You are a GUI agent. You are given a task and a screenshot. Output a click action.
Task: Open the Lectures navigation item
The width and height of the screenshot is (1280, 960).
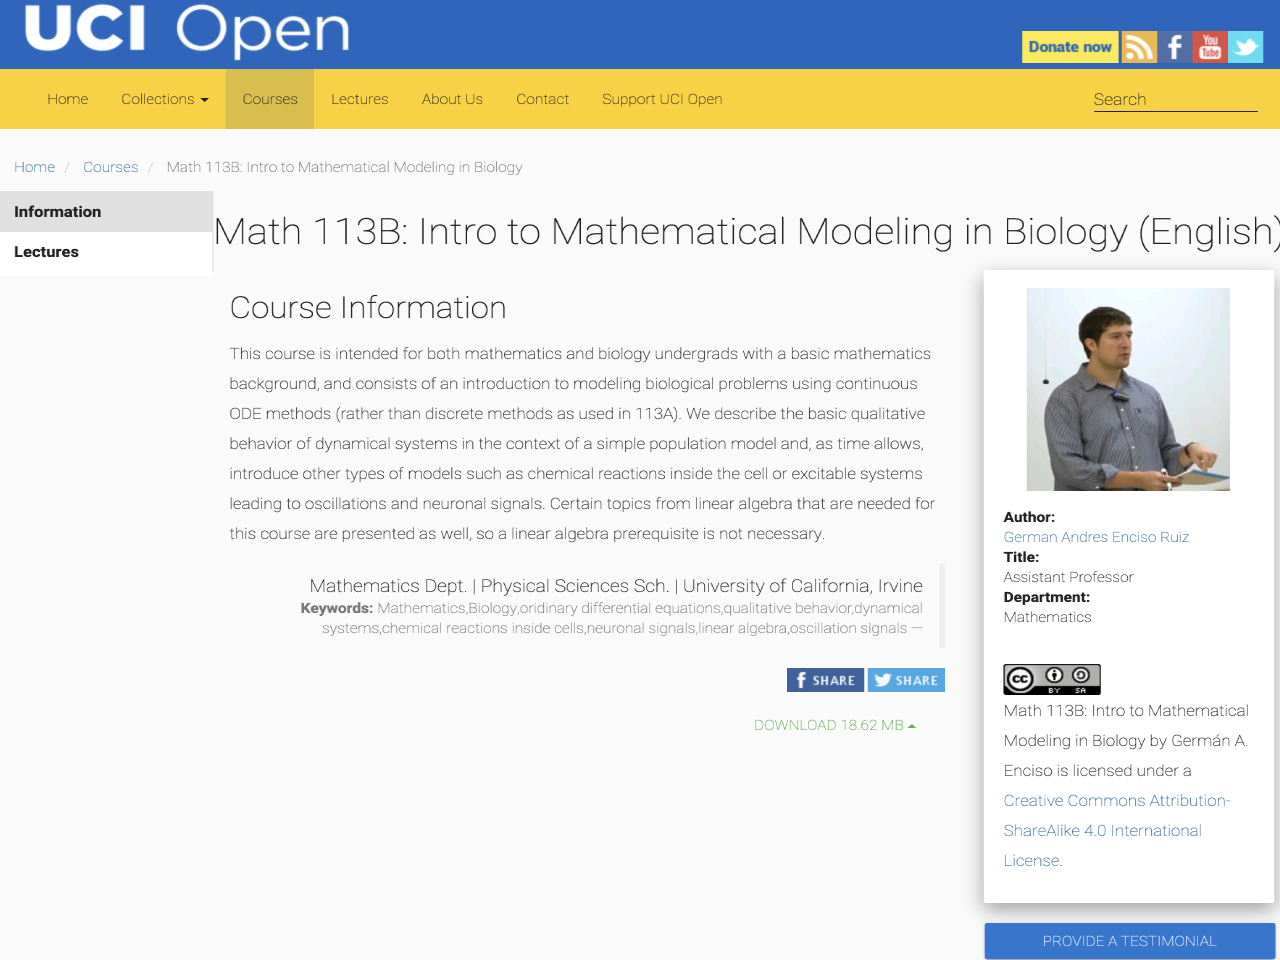point(360,99)
